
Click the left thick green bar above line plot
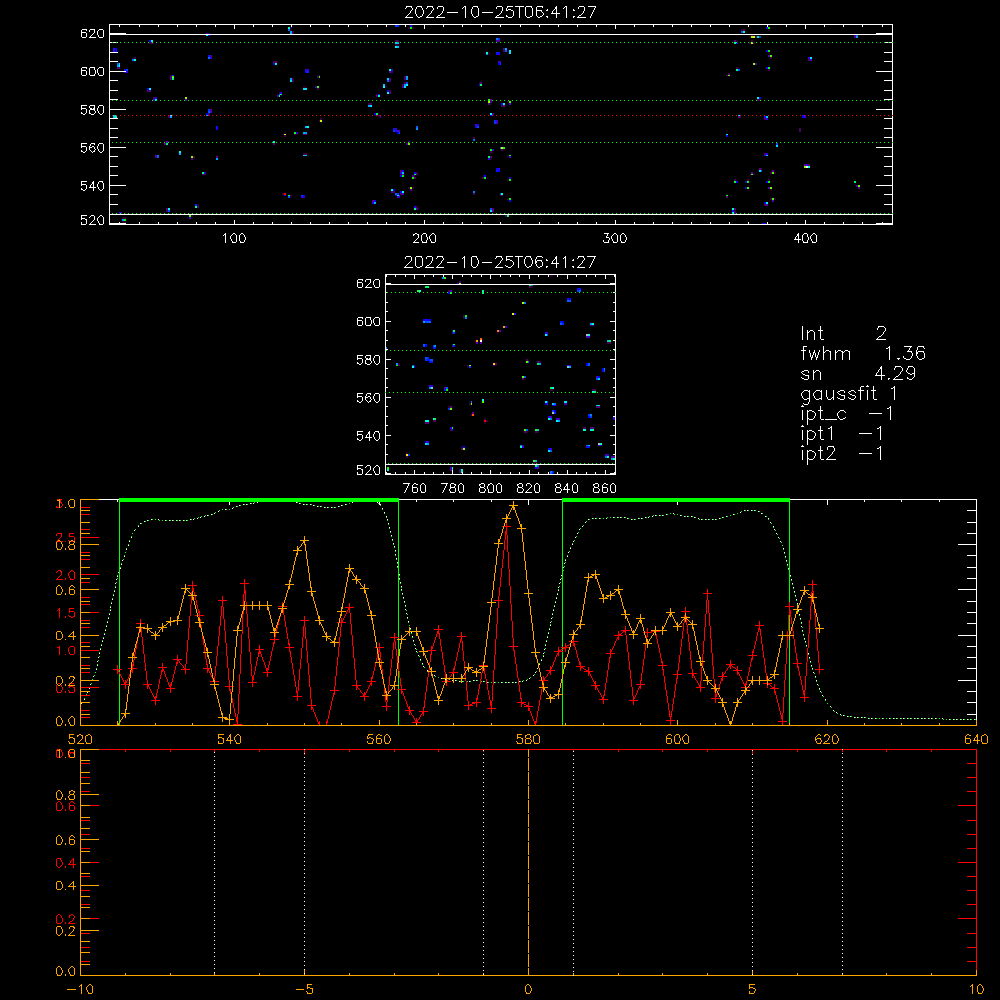pos(259,501)
